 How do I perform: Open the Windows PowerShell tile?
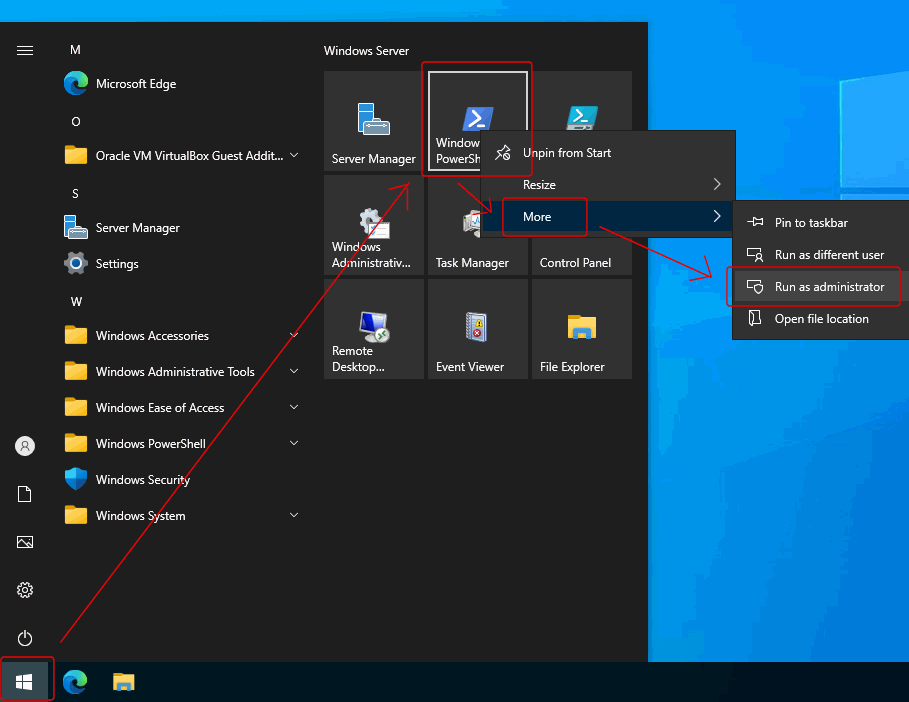454,121
